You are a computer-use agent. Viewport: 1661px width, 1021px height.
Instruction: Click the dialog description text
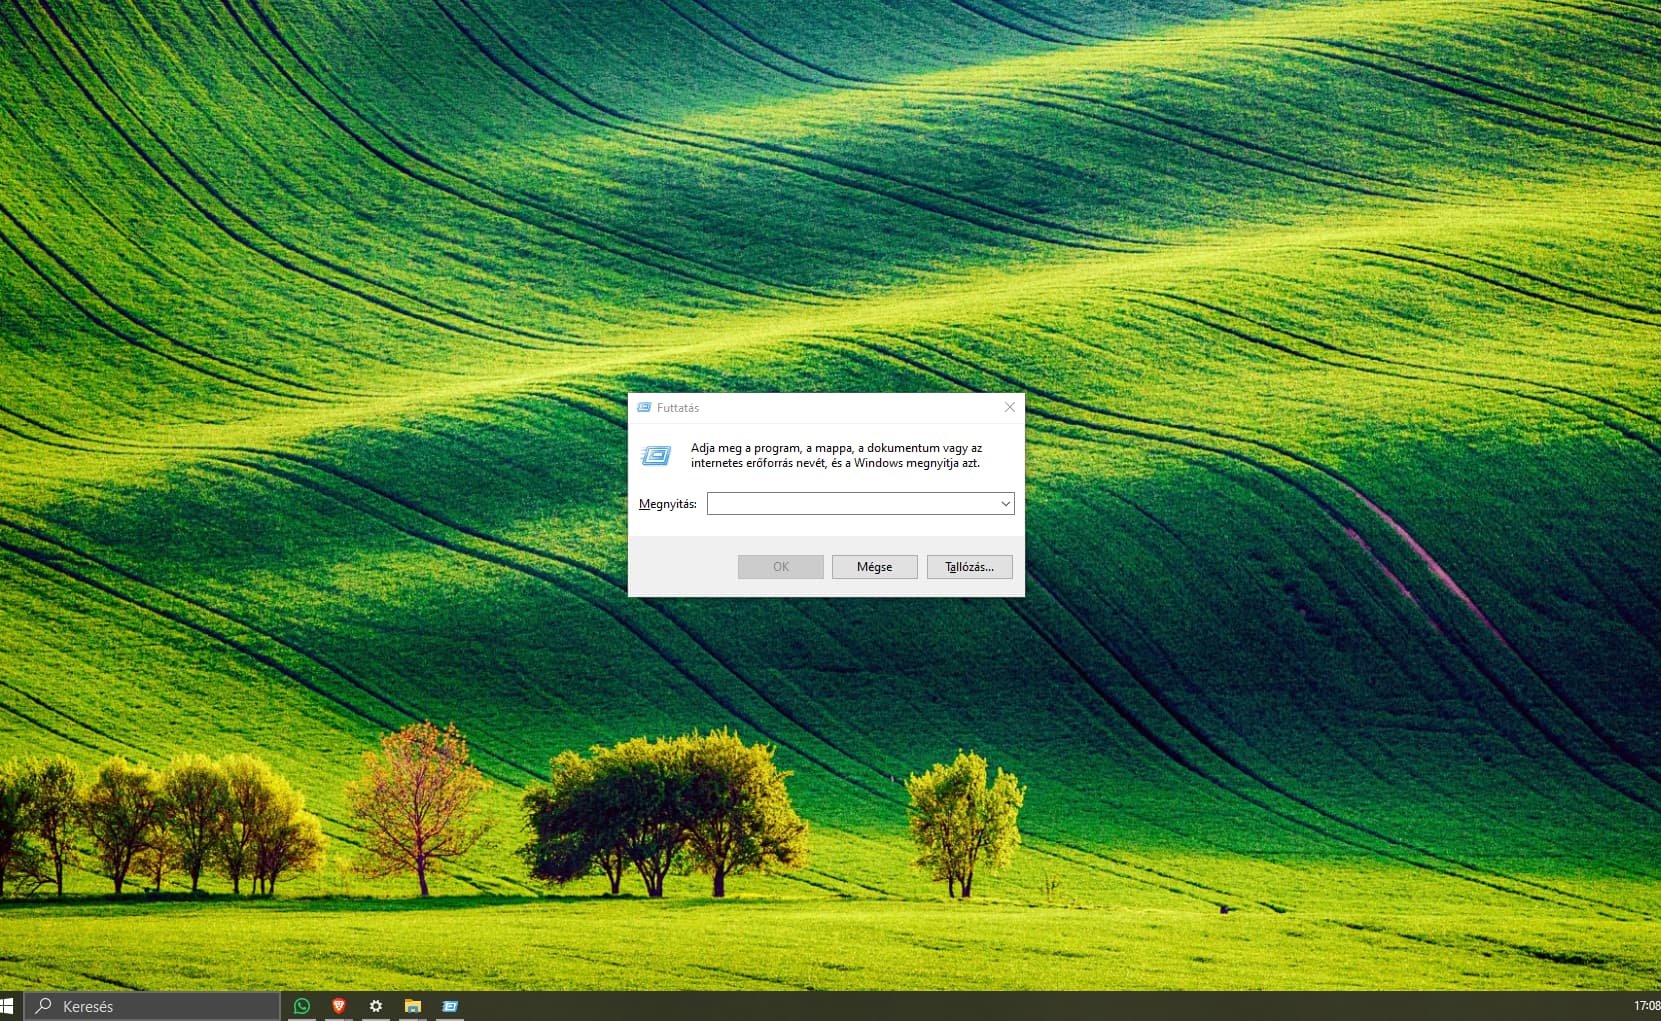point(836,456)
